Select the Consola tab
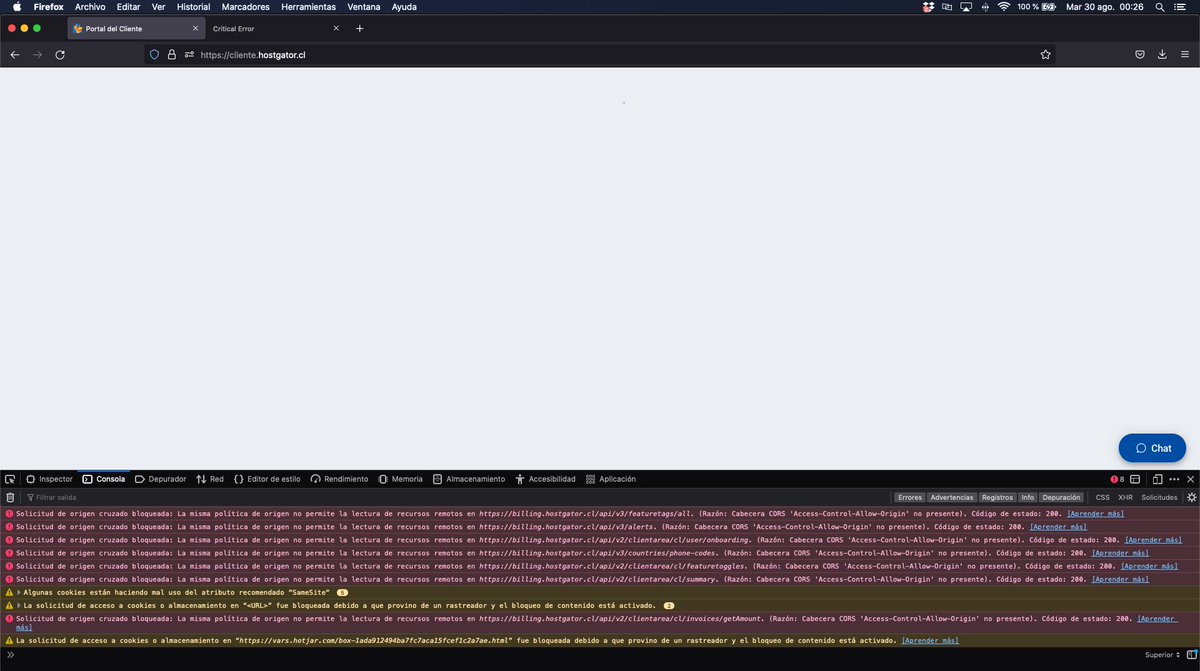Image resolution: width=1200 pixels, height=671 pixels. (104, 479)
